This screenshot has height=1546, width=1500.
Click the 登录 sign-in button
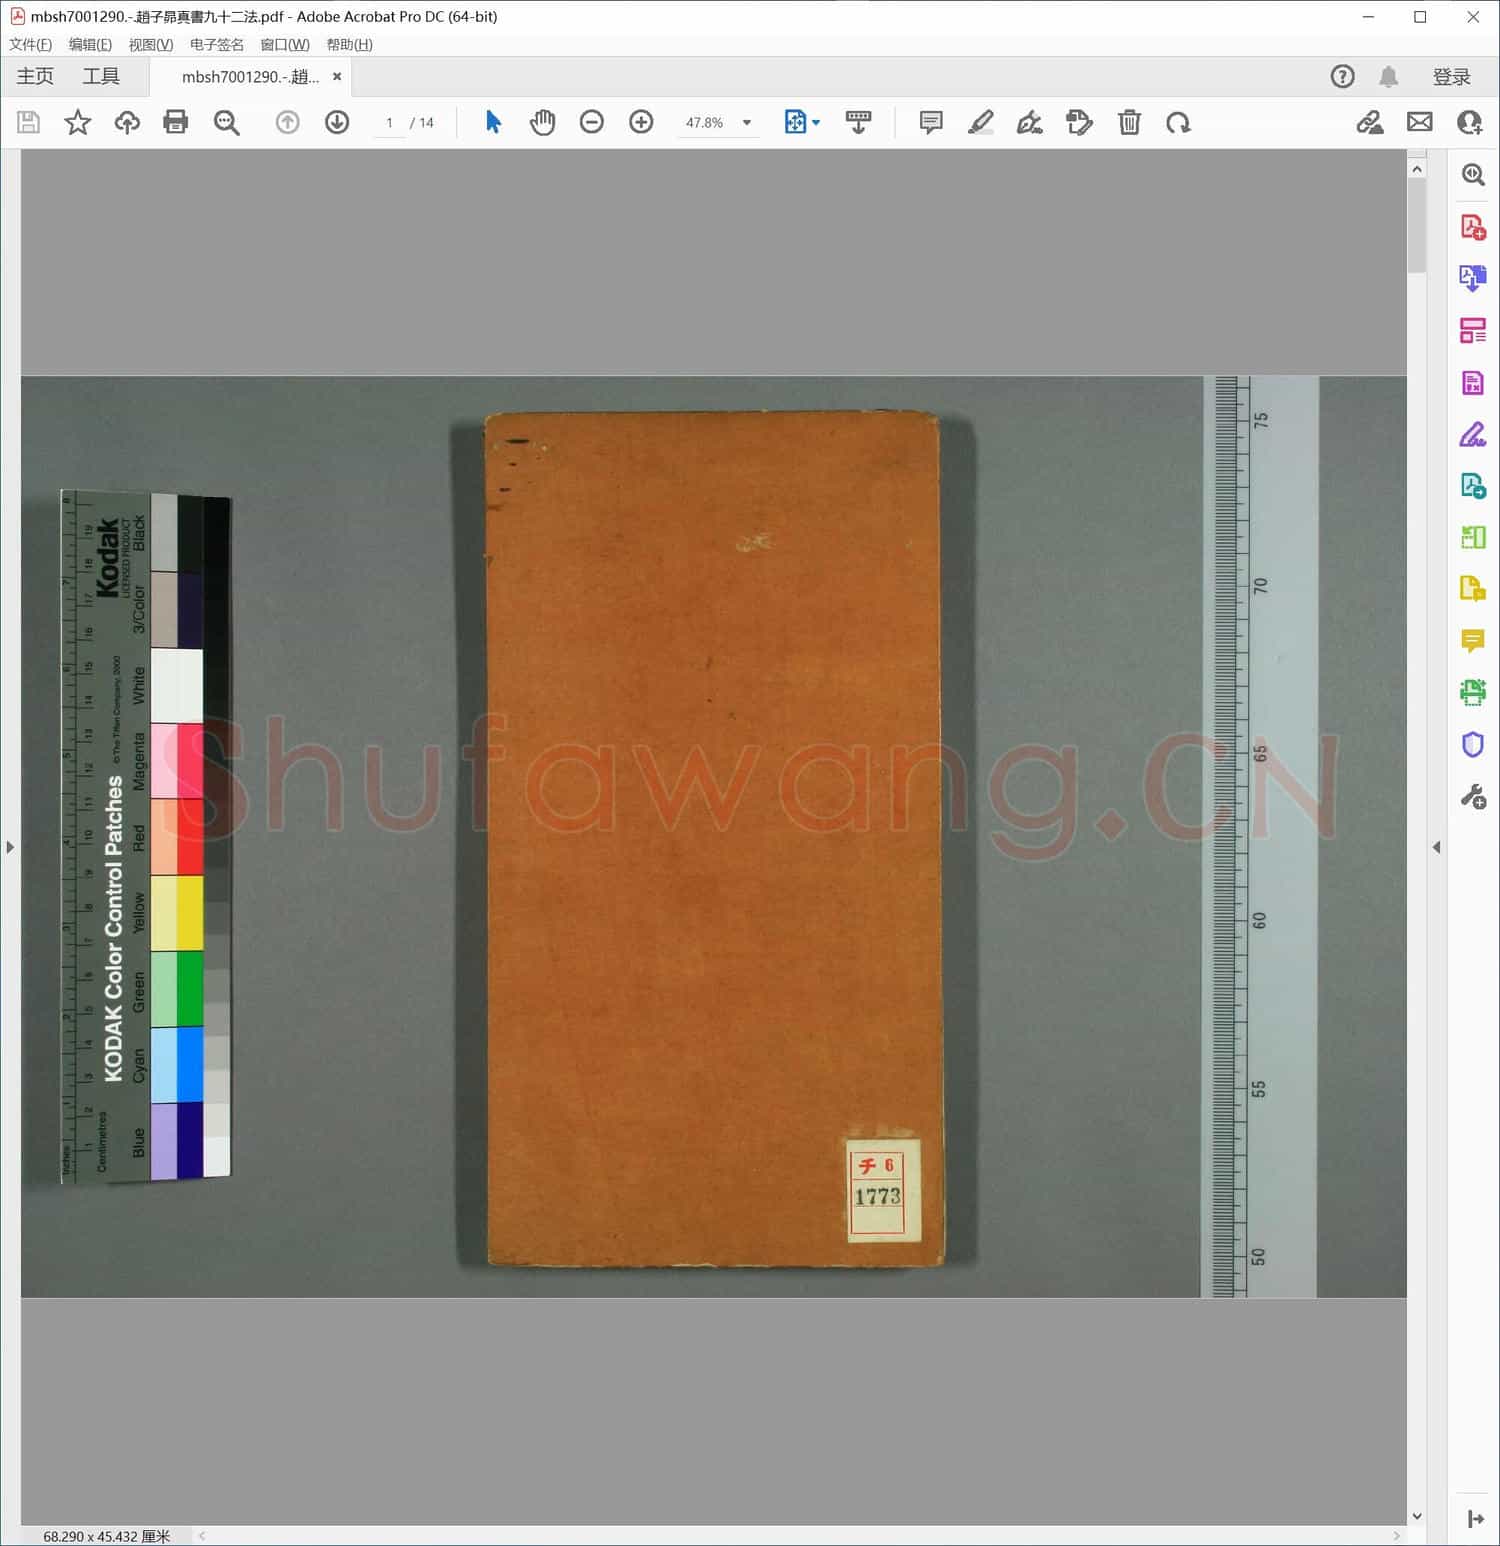(1451, 77)
